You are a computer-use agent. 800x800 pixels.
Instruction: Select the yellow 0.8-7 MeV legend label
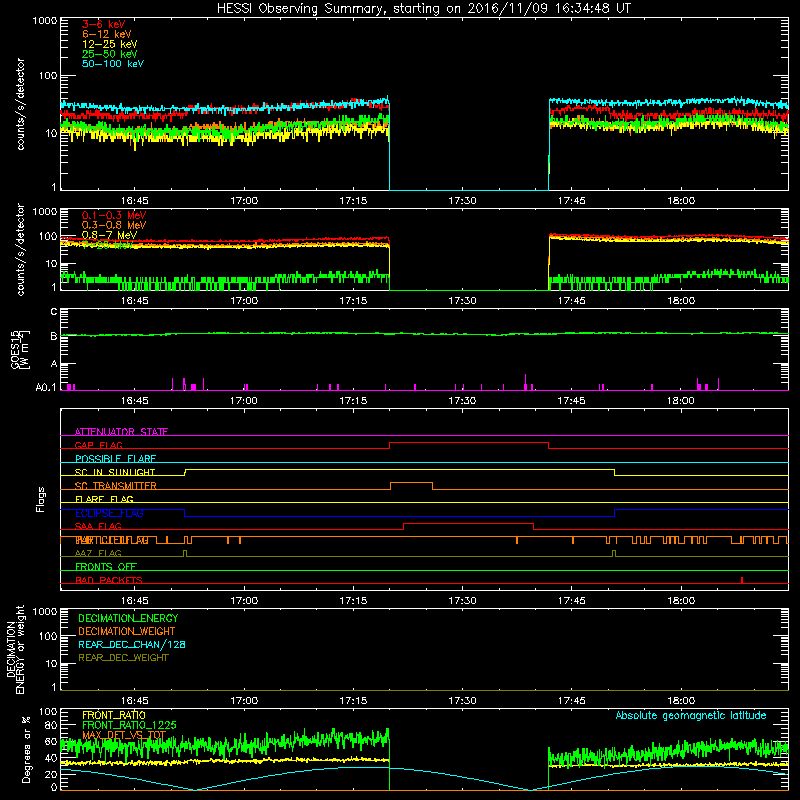coord(110,235)
